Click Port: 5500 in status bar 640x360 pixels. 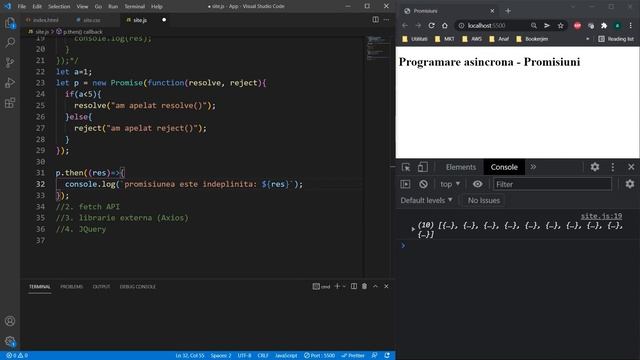[x=319, y=356]
